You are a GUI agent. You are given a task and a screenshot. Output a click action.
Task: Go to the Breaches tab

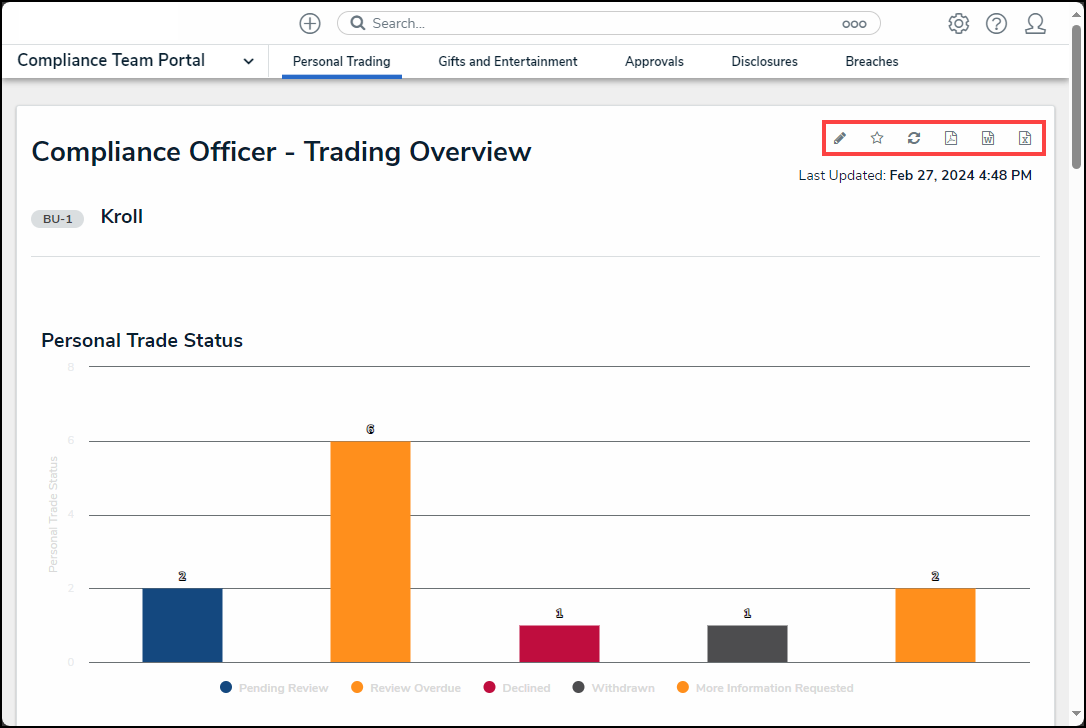pyautogui.click(x=871, y=62)
